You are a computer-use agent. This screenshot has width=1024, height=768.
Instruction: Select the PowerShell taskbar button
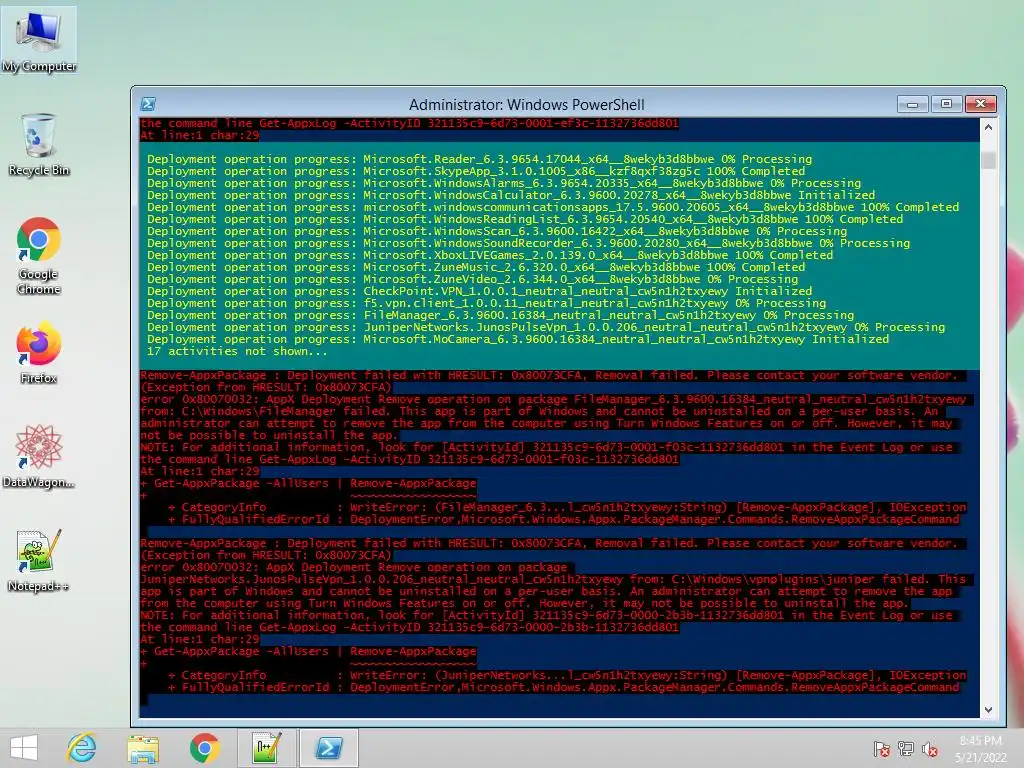point(328,748)
